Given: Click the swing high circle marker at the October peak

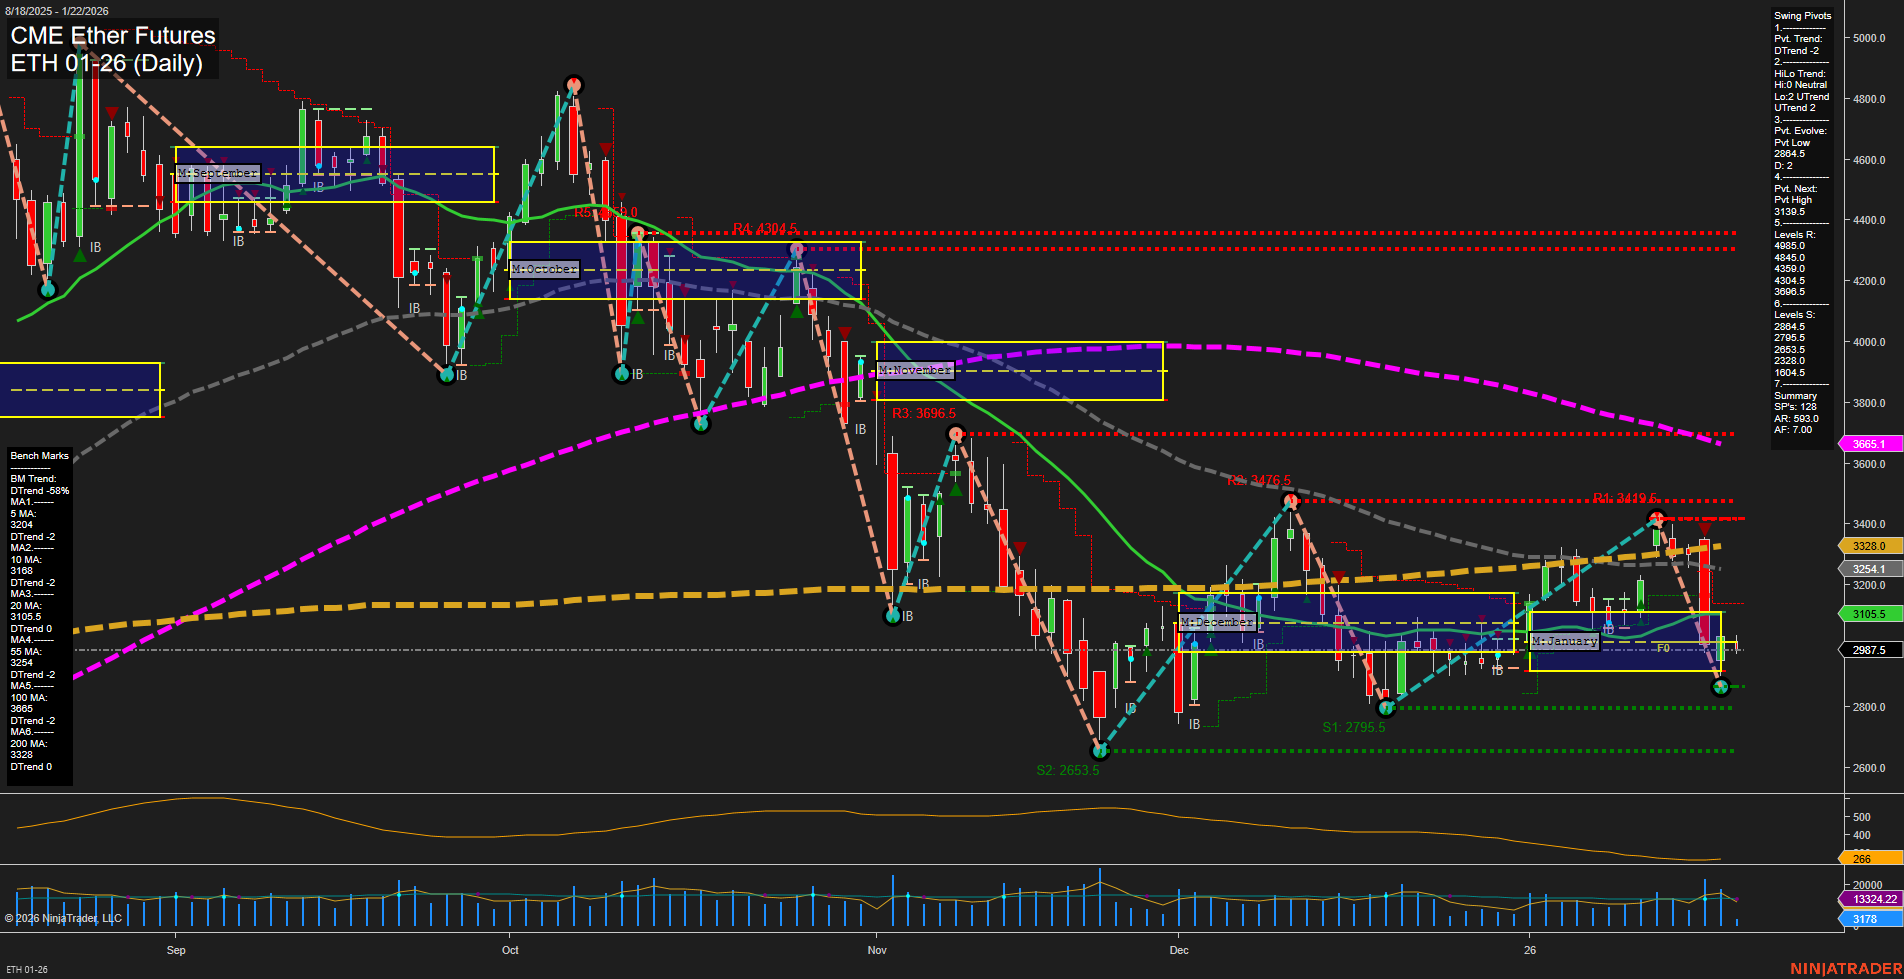Looking at the screenshot, I should [575, 86].
